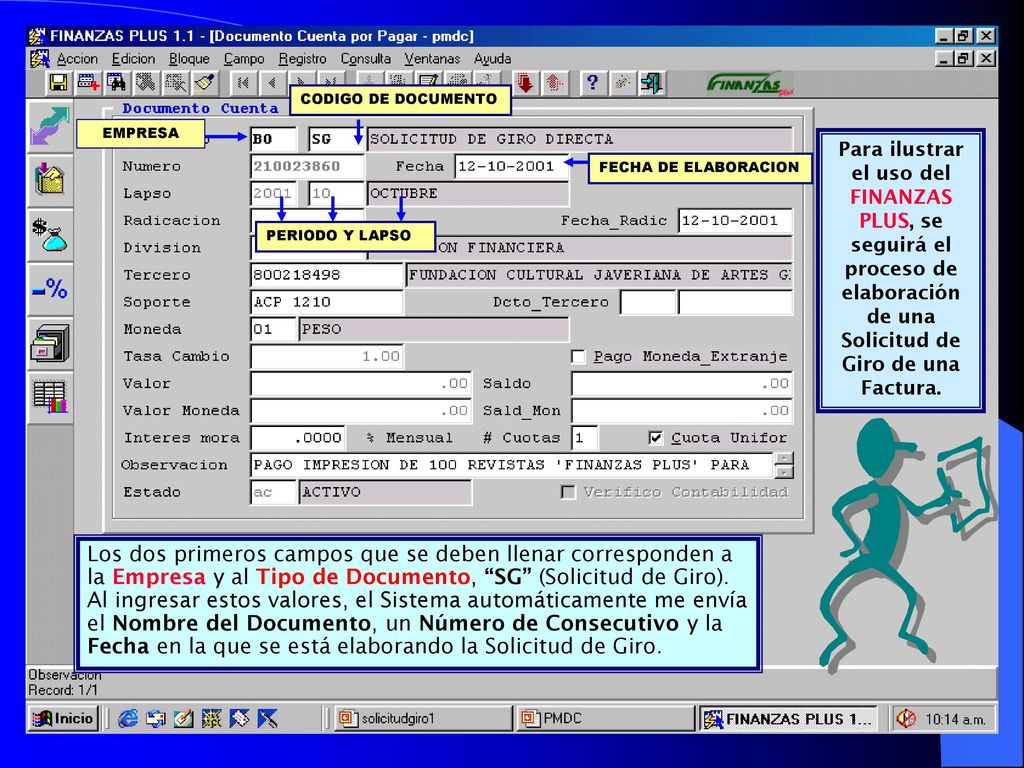
Task: Select the FINANZAS PLUS taskbar button
Action: [x=788, y=718]
